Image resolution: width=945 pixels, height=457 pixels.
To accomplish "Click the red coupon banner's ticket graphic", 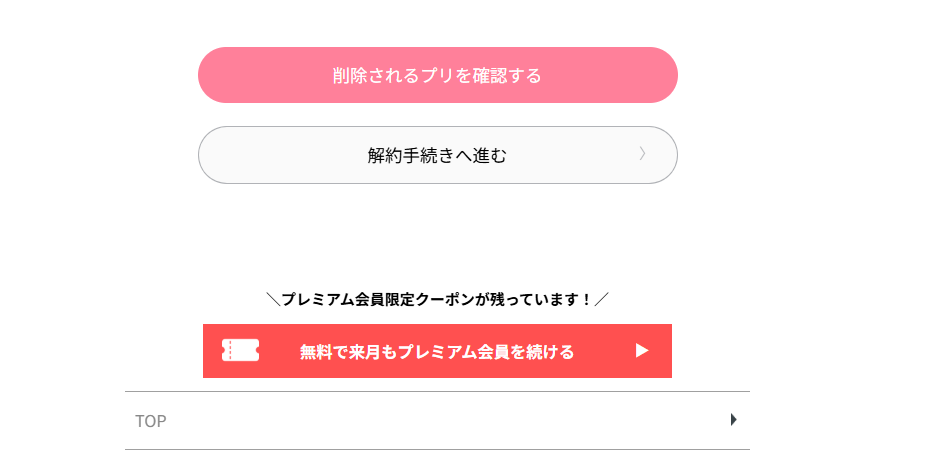I will [240, 350].
